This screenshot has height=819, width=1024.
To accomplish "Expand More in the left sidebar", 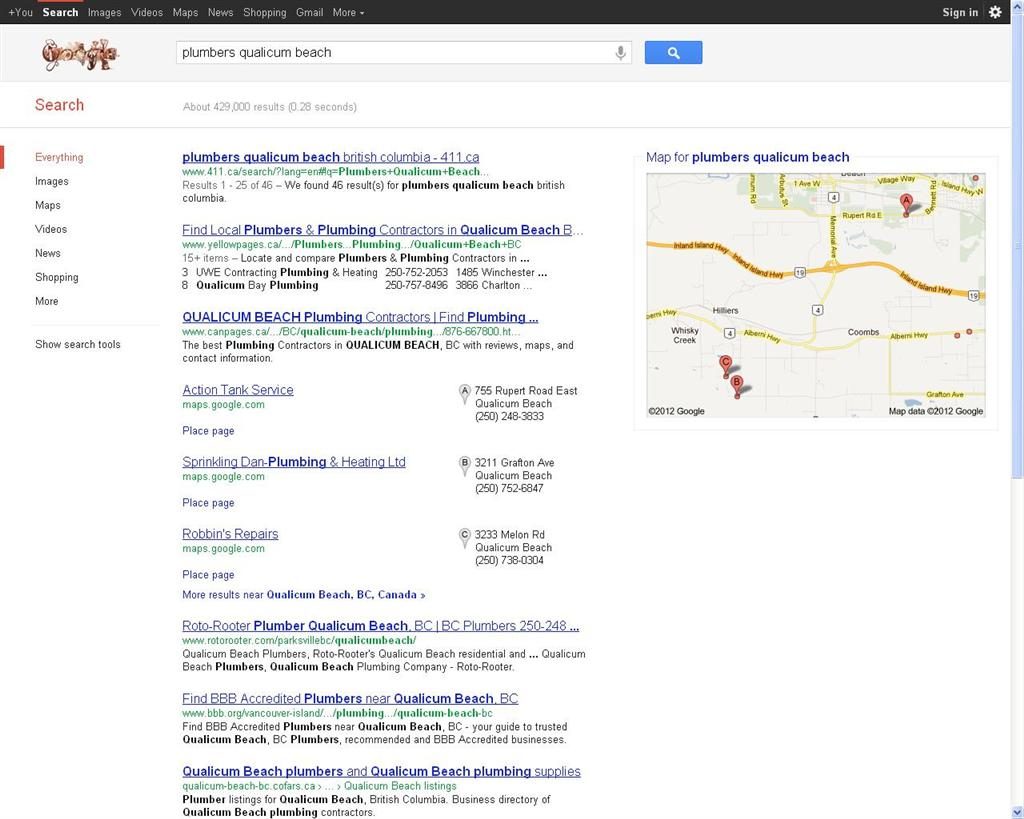I will pos(46,301).
